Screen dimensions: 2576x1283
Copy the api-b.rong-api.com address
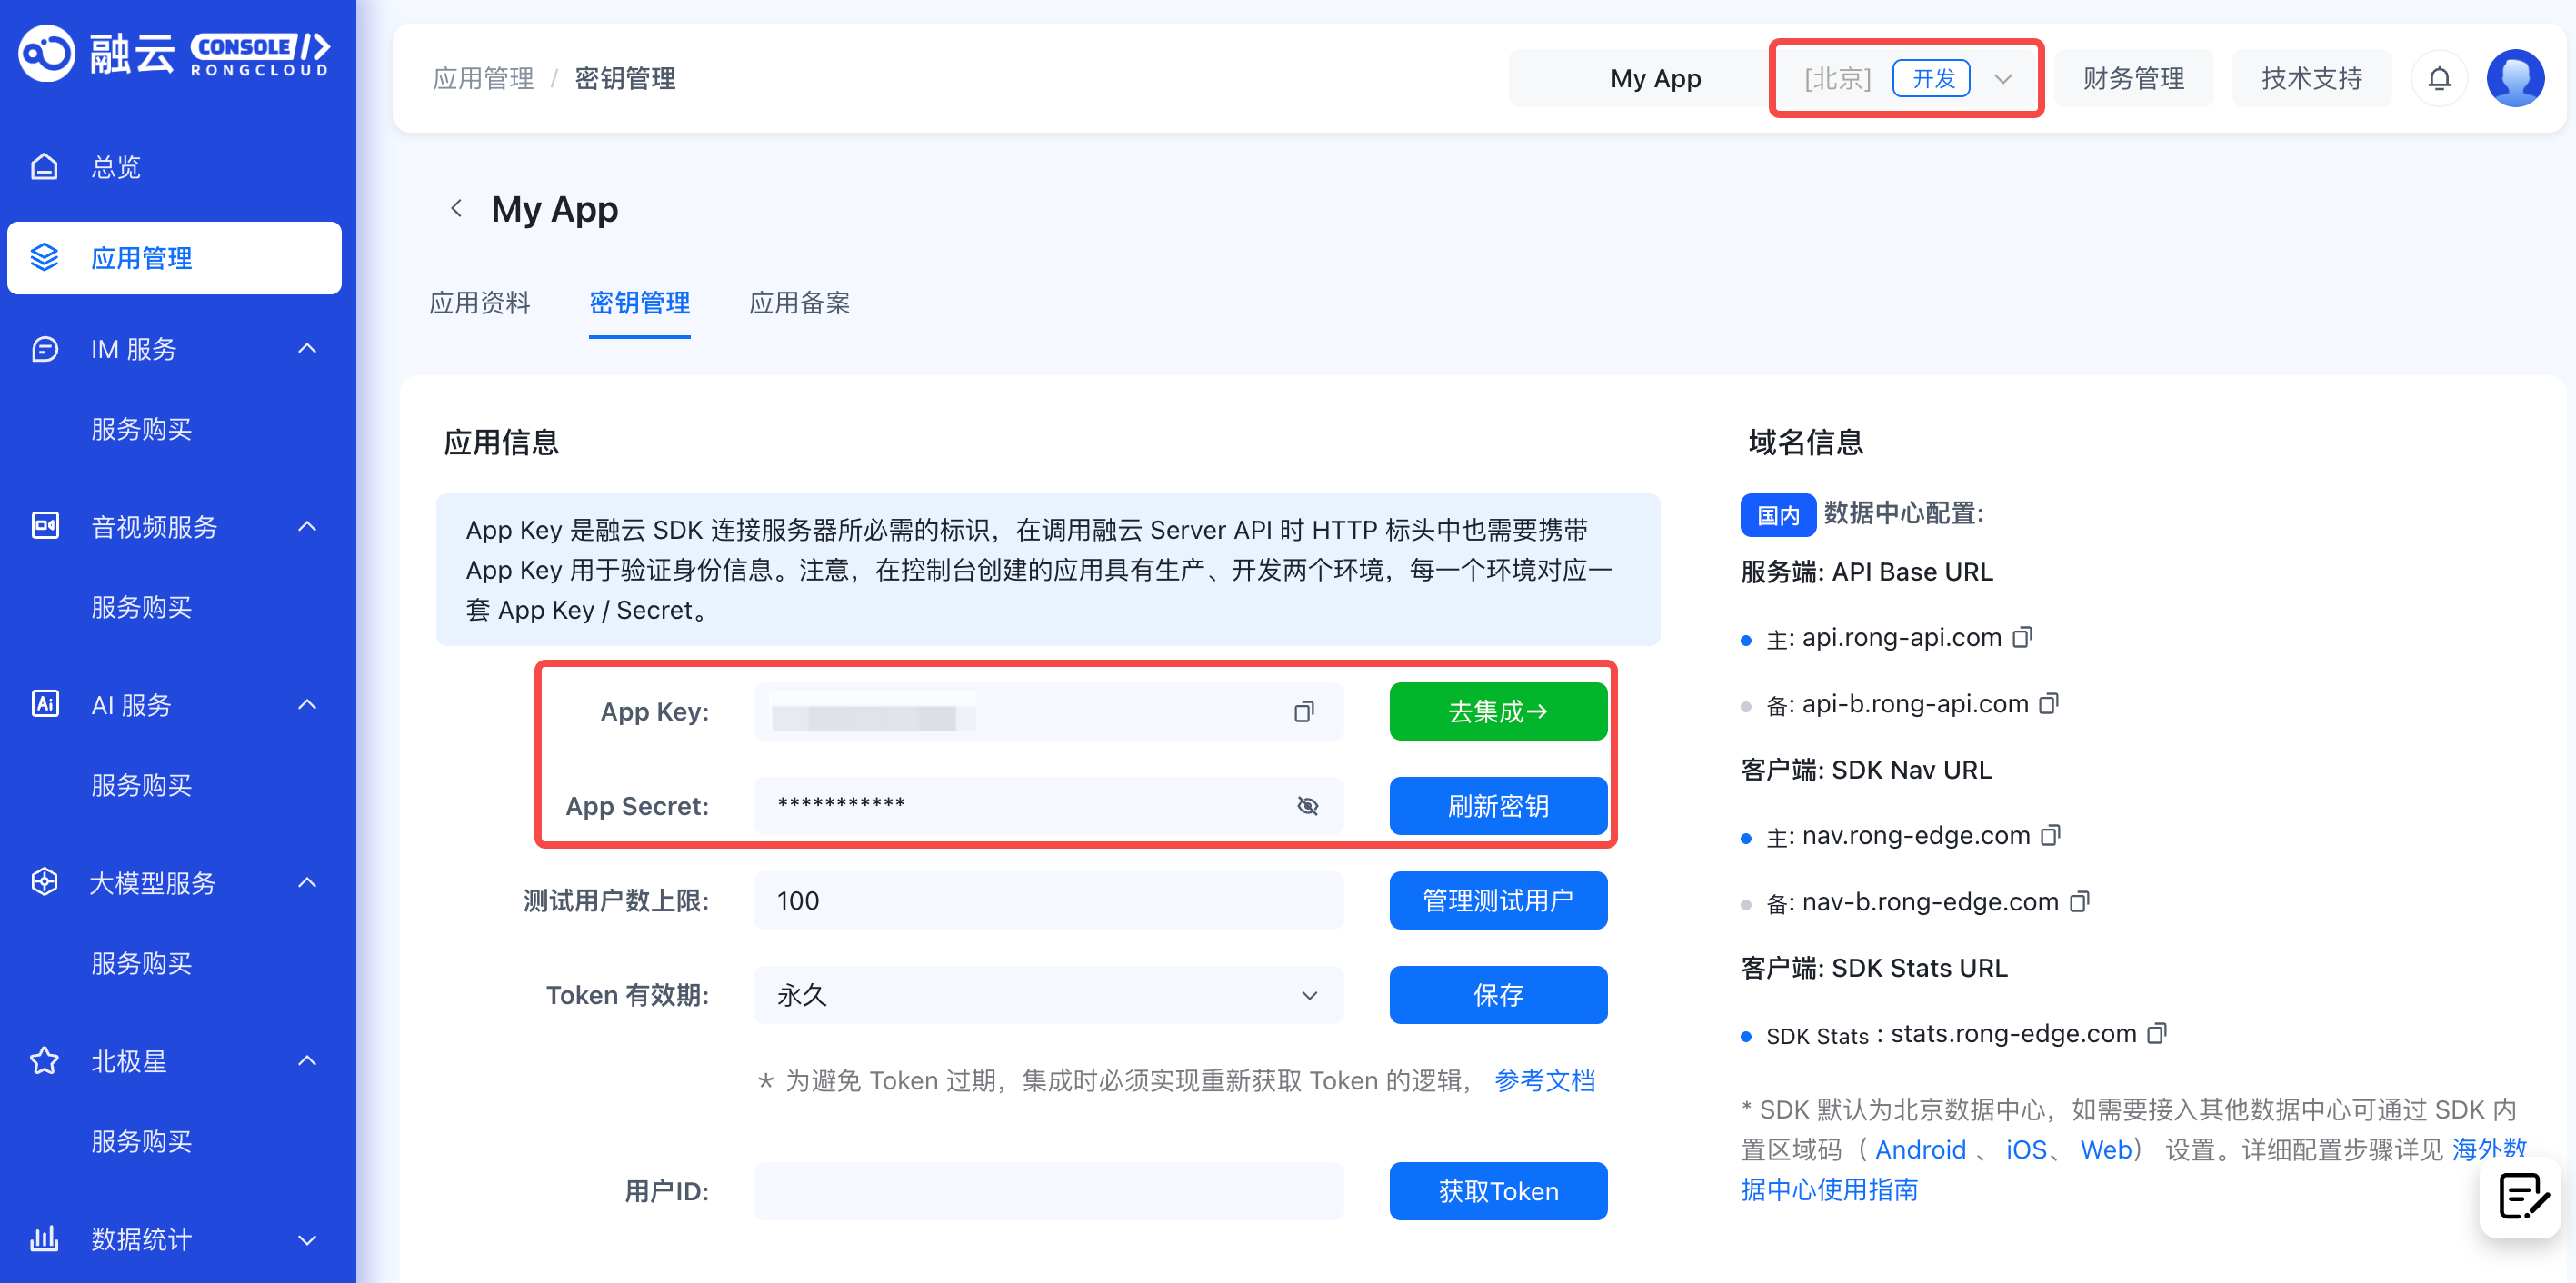click(x=2049, y=703)
